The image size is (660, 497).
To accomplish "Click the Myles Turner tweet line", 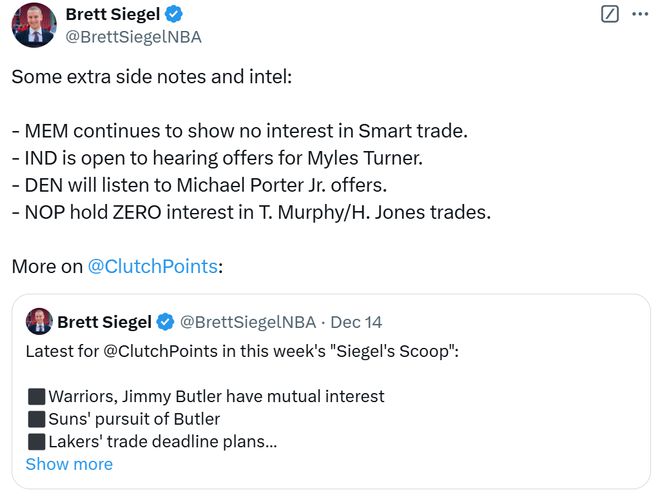I will pyautogui.click(x=217, y=158).
